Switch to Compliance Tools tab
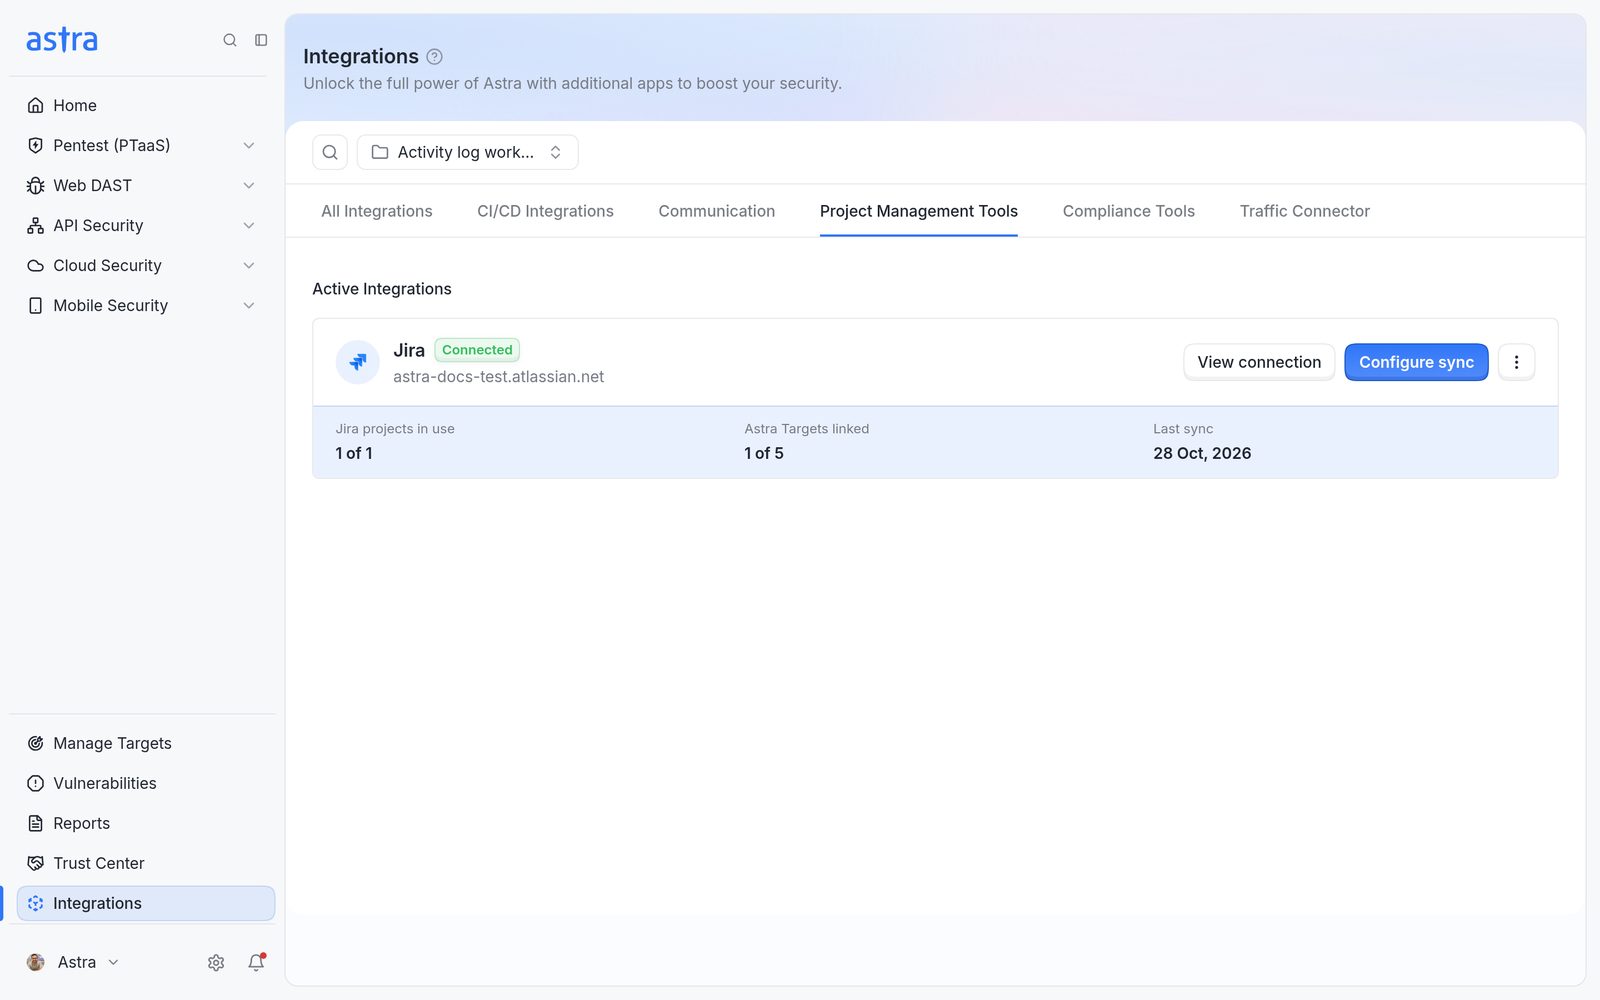 (1128, 211)
